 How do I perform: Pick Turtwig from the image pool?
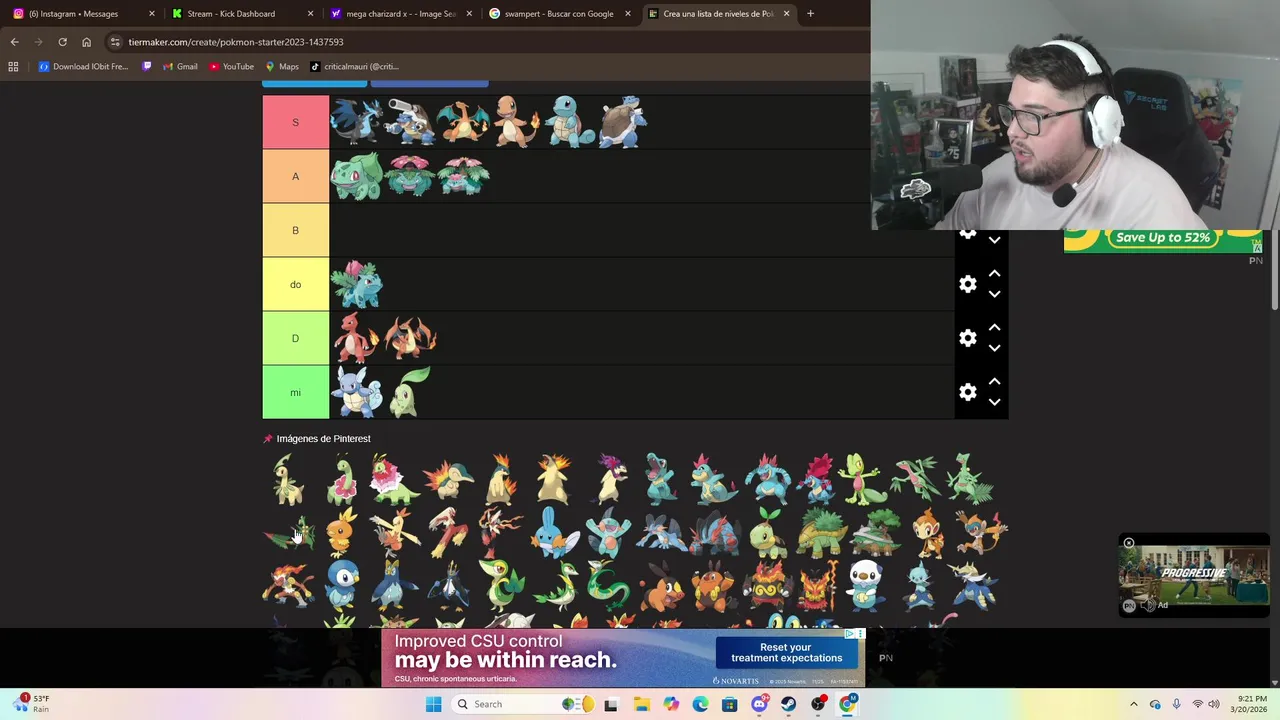[769, 532]
